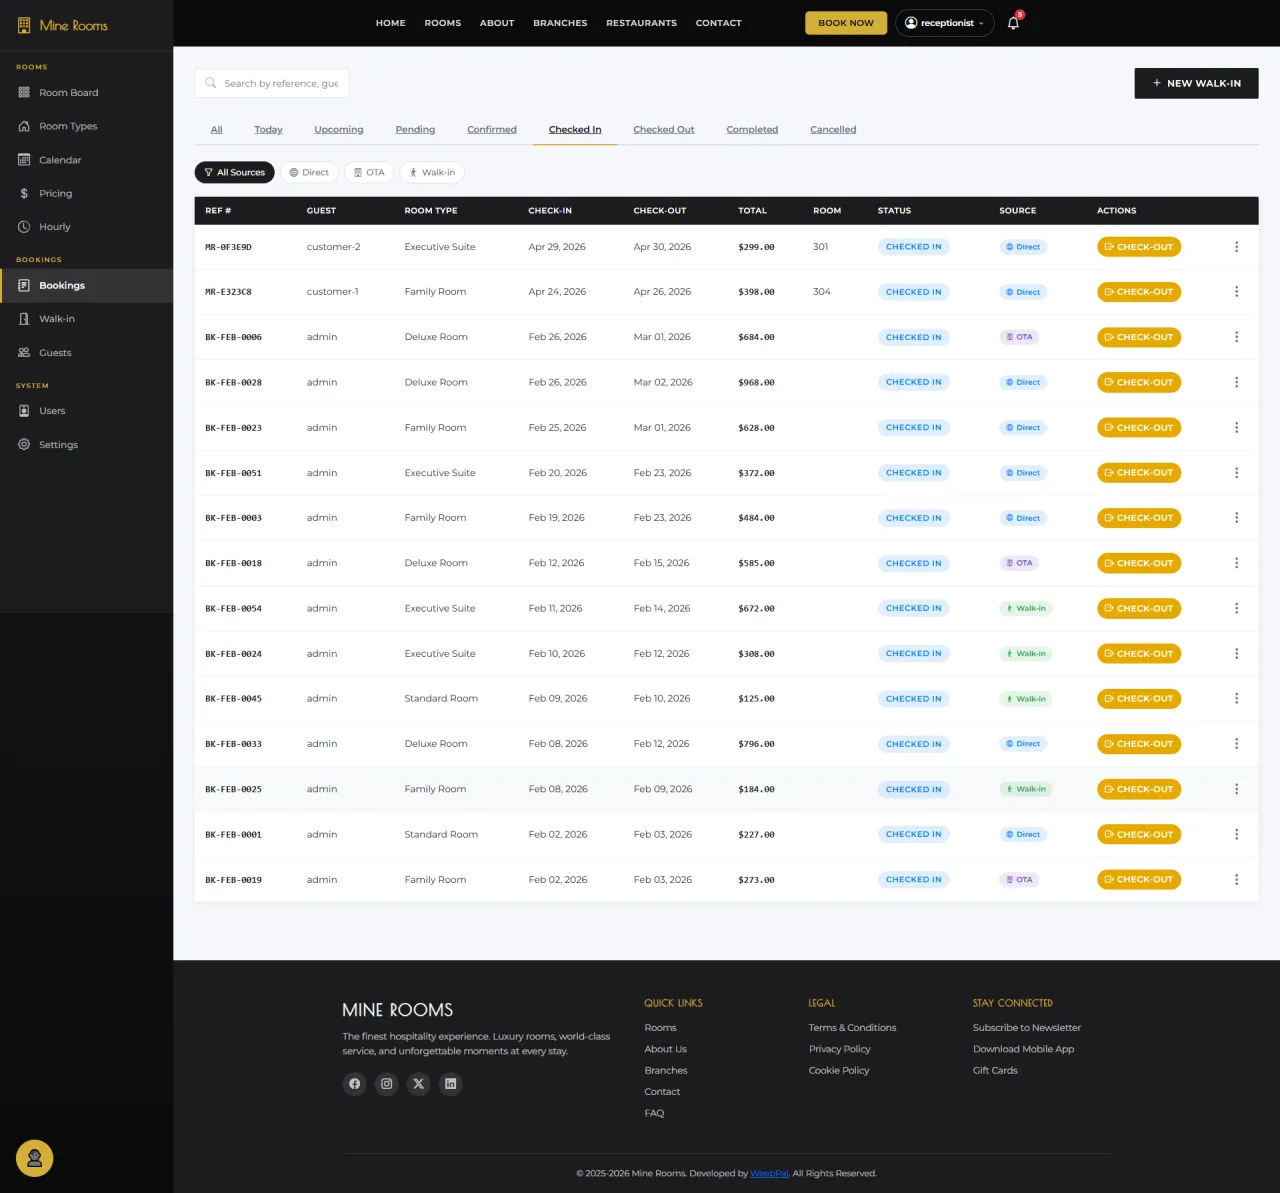The image size is (1280, 1193).
Task: Switch to the Upcoming tab
Action: (x=339, y=130)
